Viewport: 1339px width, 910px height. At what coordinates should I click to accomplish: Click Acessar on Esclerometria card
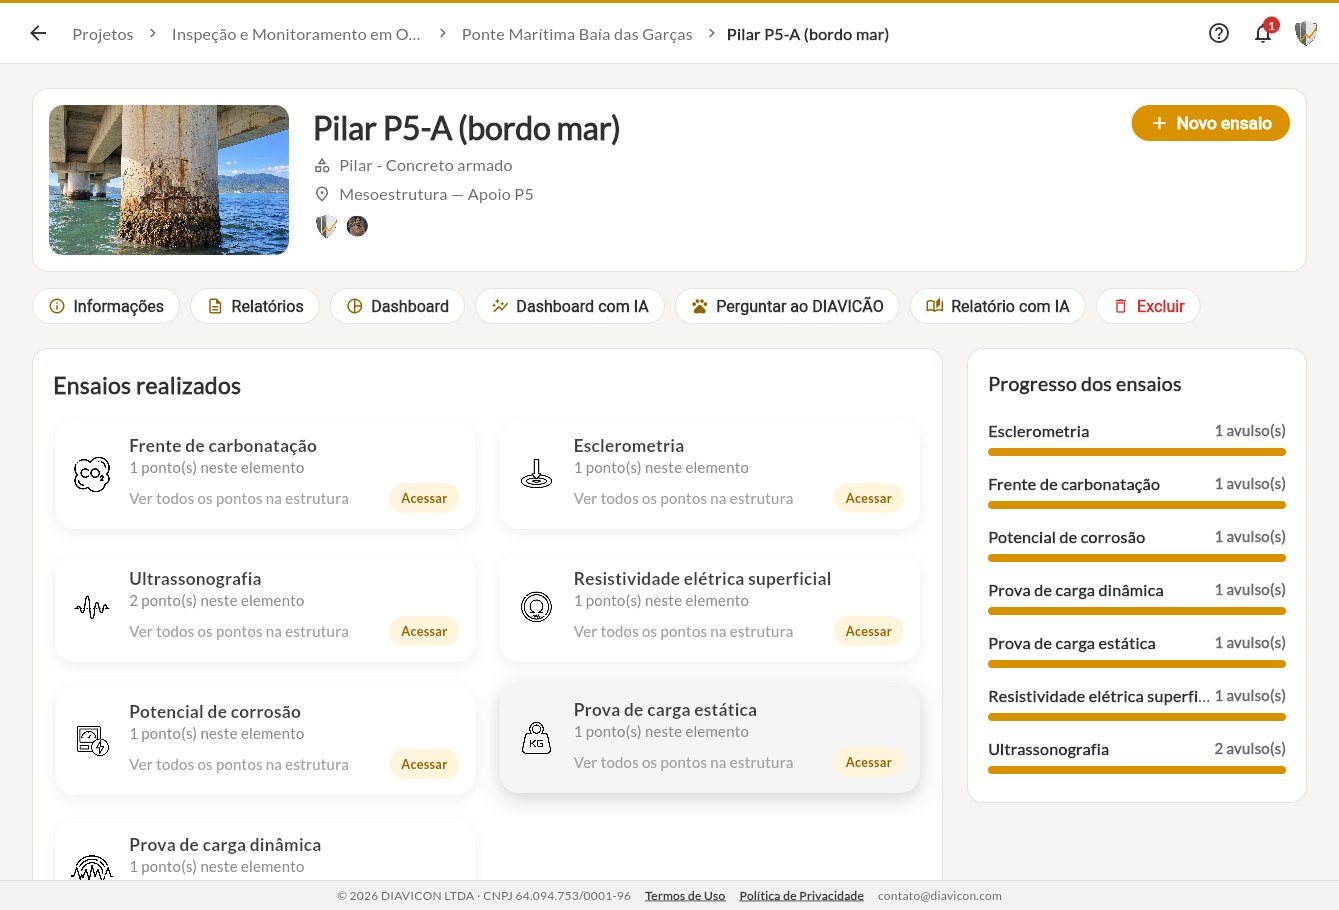pyautogui.click(x=868, y=498)
